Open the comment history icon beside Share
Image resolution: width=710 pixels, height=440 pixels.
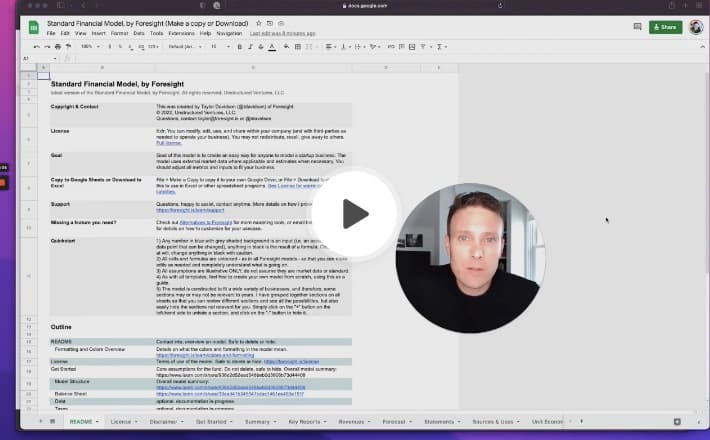click(637, 27)
